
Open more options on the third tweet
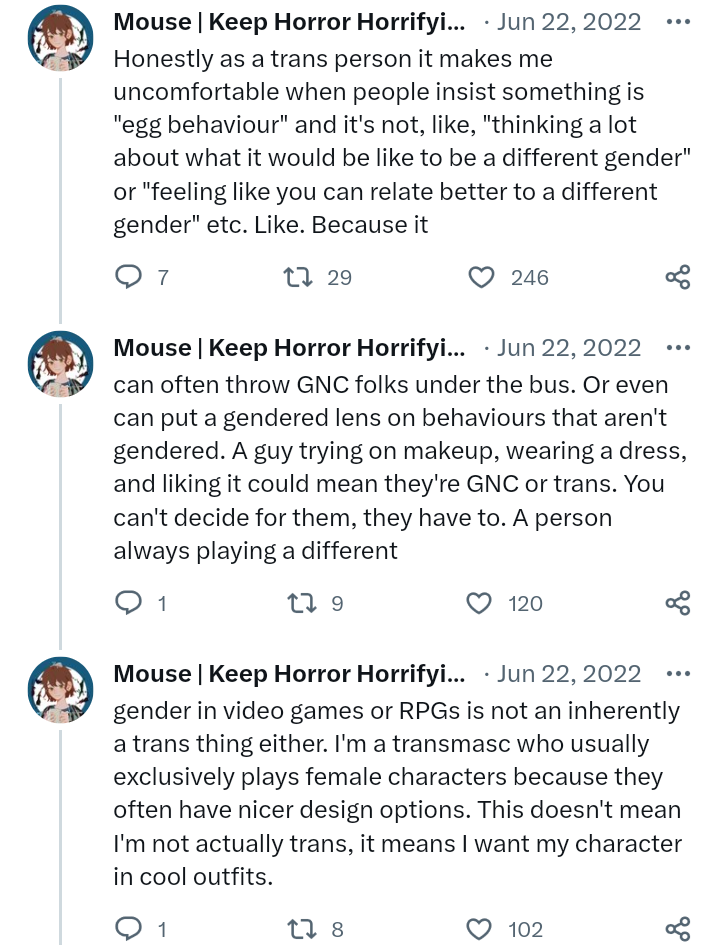677,674
